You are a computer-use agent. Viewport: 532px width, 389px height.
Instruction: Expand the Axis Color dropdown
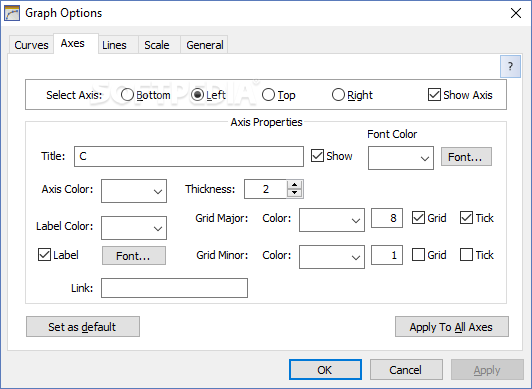coord(134,191)
